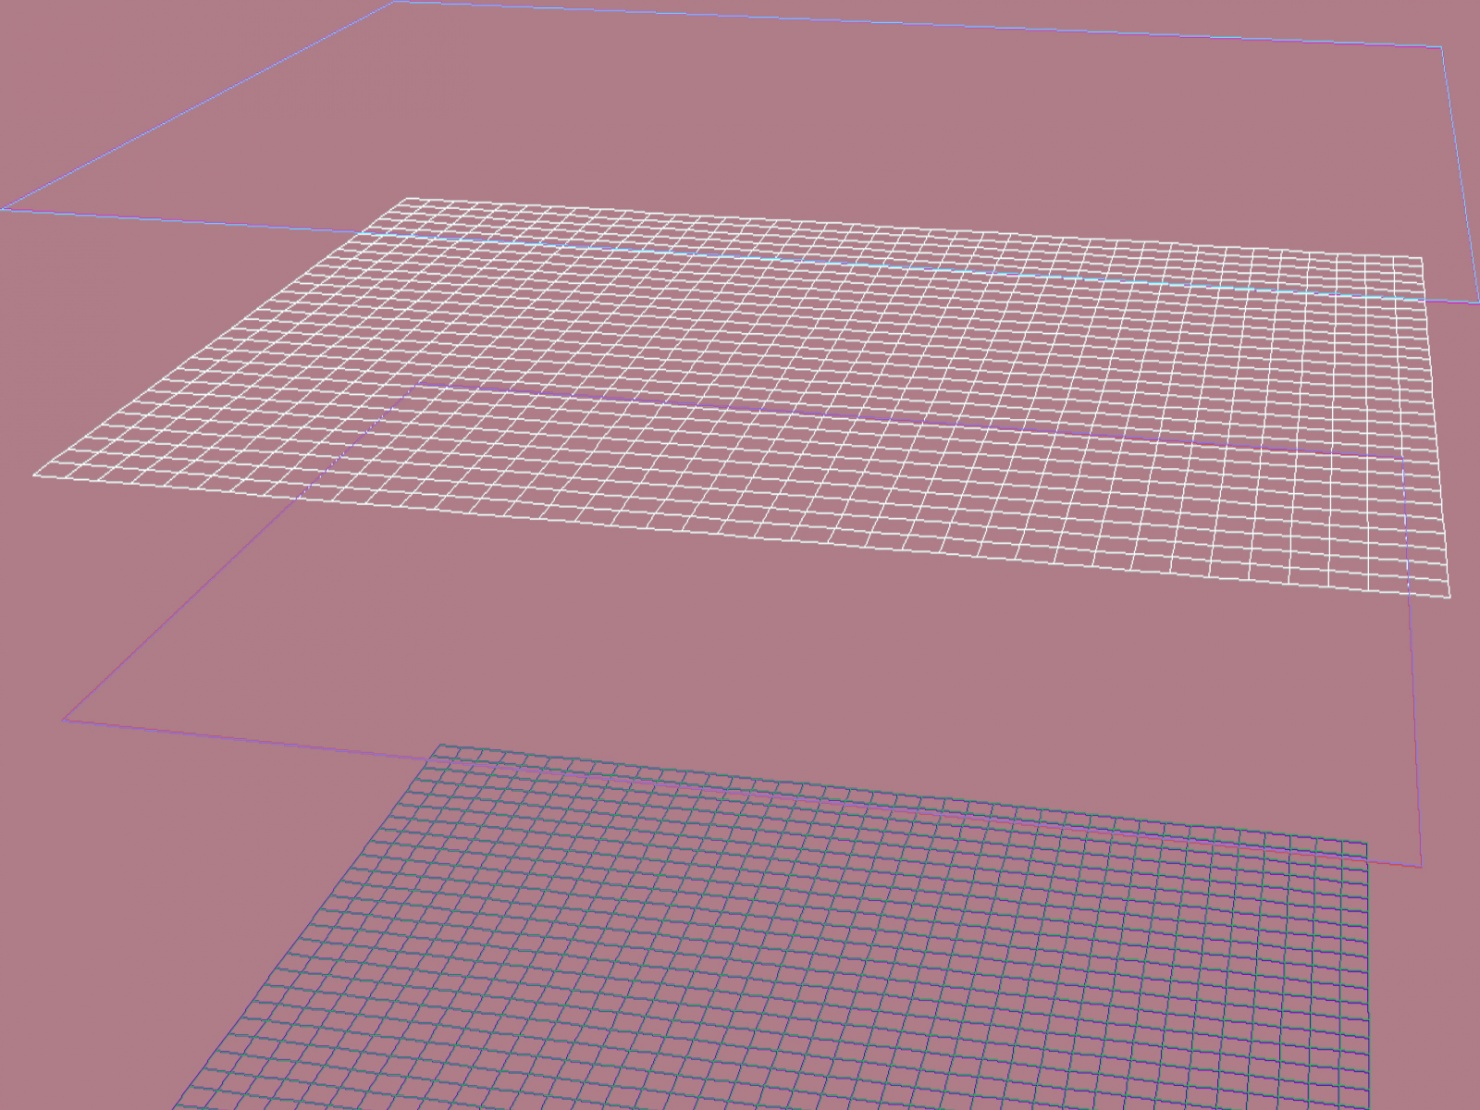This screenshot has height=1110, width=1480.
Task: Click the blue rectangle outline's top edge
Action: tap(917, 24)
